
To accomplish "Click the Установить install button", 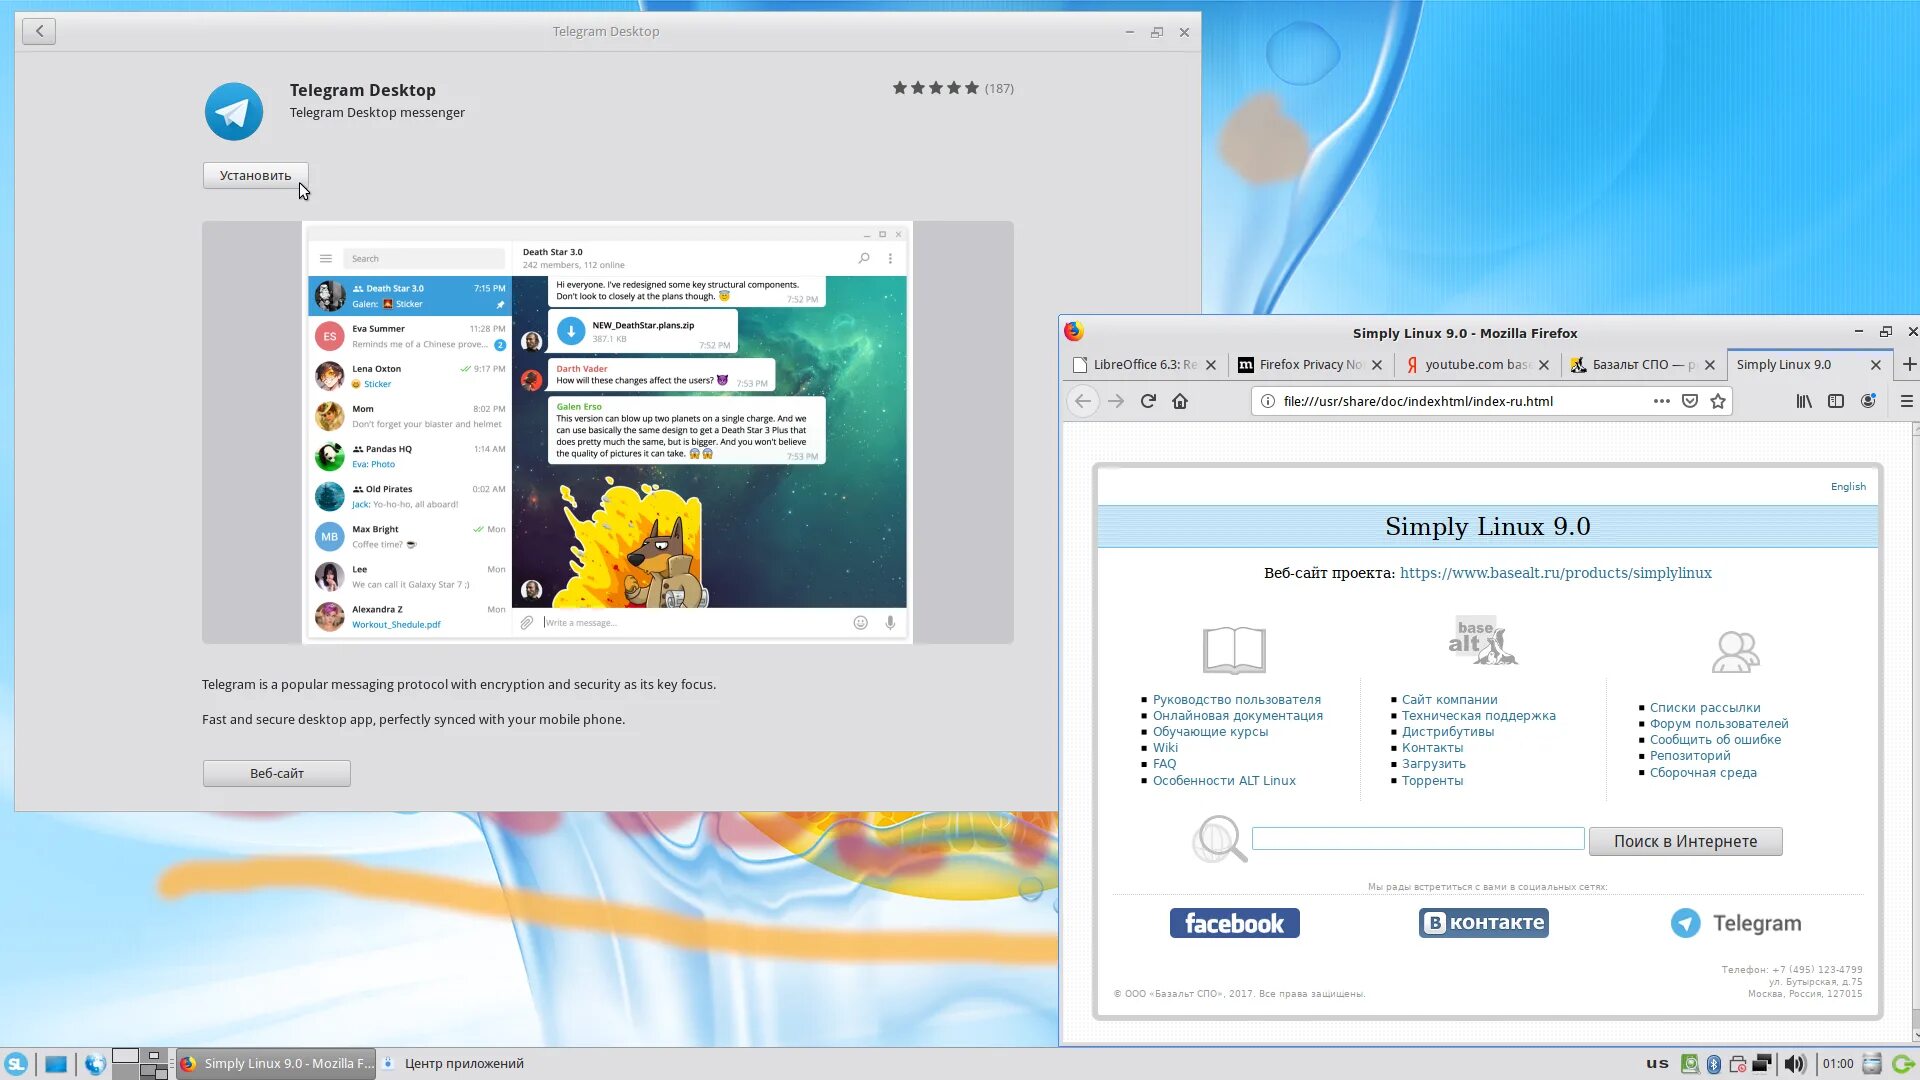I will pos(255,175).
